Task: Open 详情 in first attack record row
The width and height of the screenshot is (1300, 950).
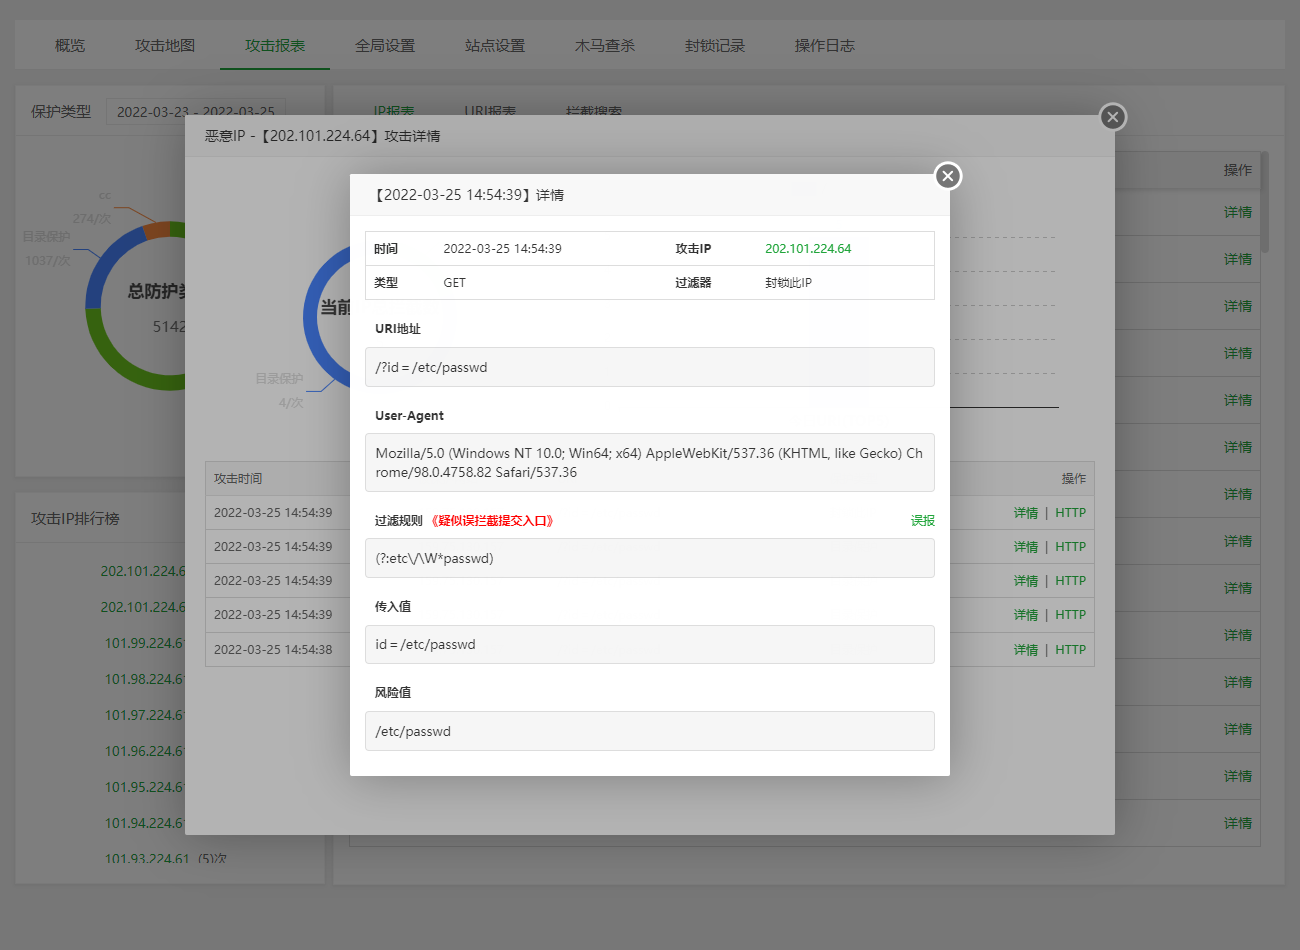Action: 1025,513
